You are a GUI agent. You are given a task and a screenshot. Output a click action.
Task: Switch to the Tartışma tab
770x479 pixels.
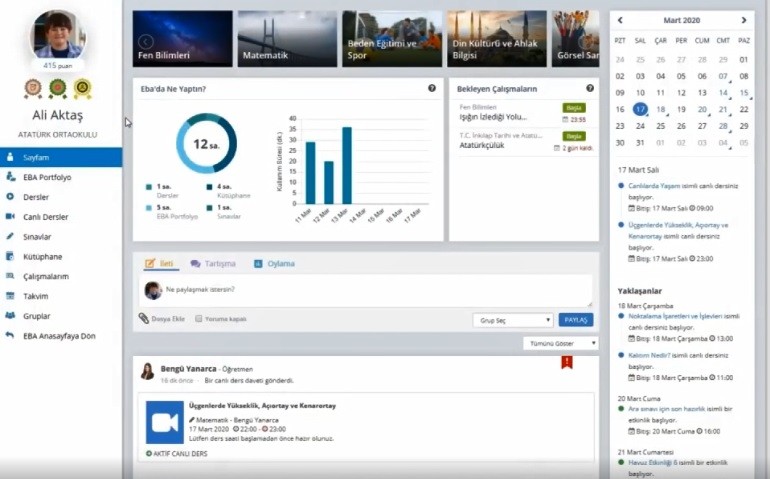point(213,264)
